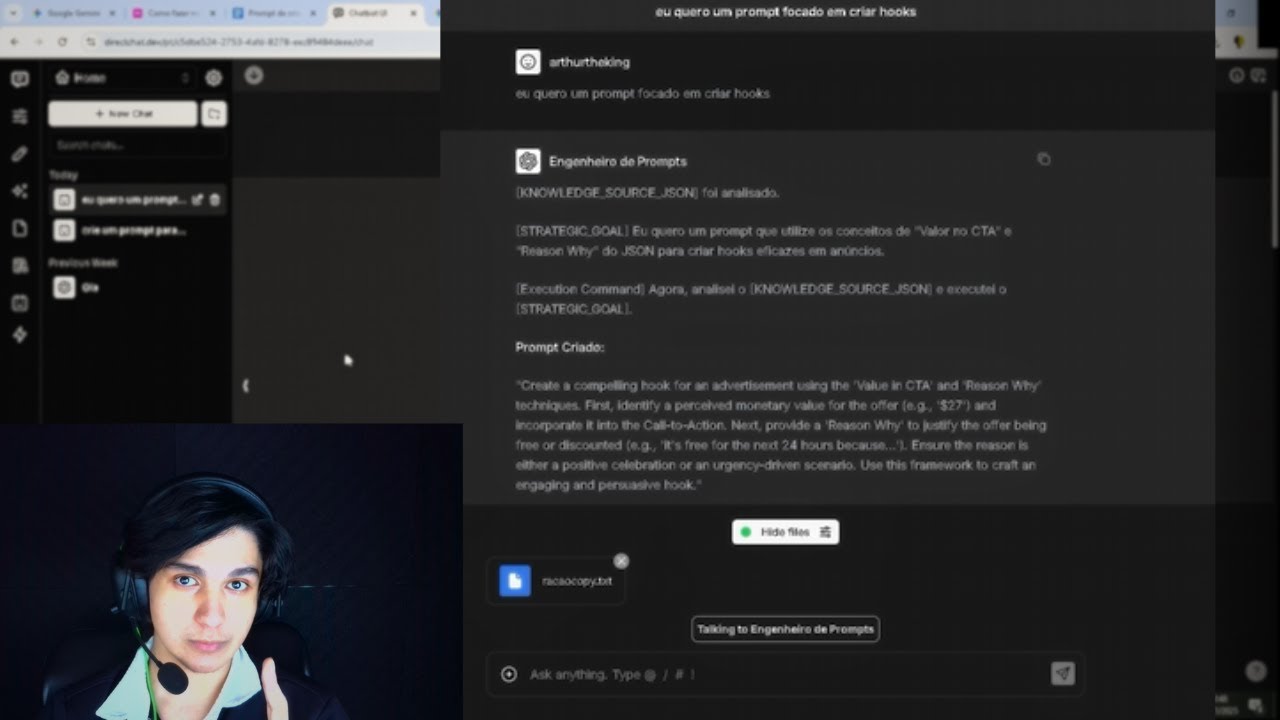Screen dimensions: 1280x720
Task: Open the Models sparkles icon in the sidebar
Action: coord(20,191)
